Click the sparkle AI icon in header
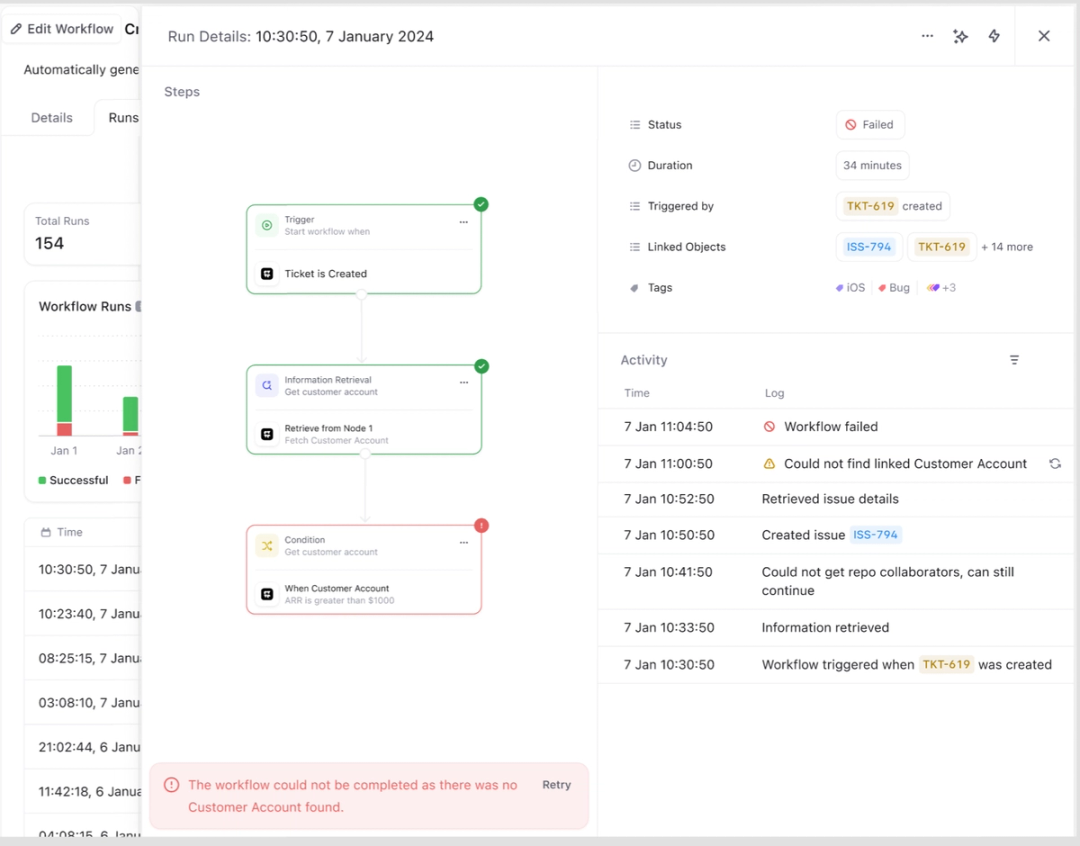This screenshot has height=846, width=1080. click(960, 36)
